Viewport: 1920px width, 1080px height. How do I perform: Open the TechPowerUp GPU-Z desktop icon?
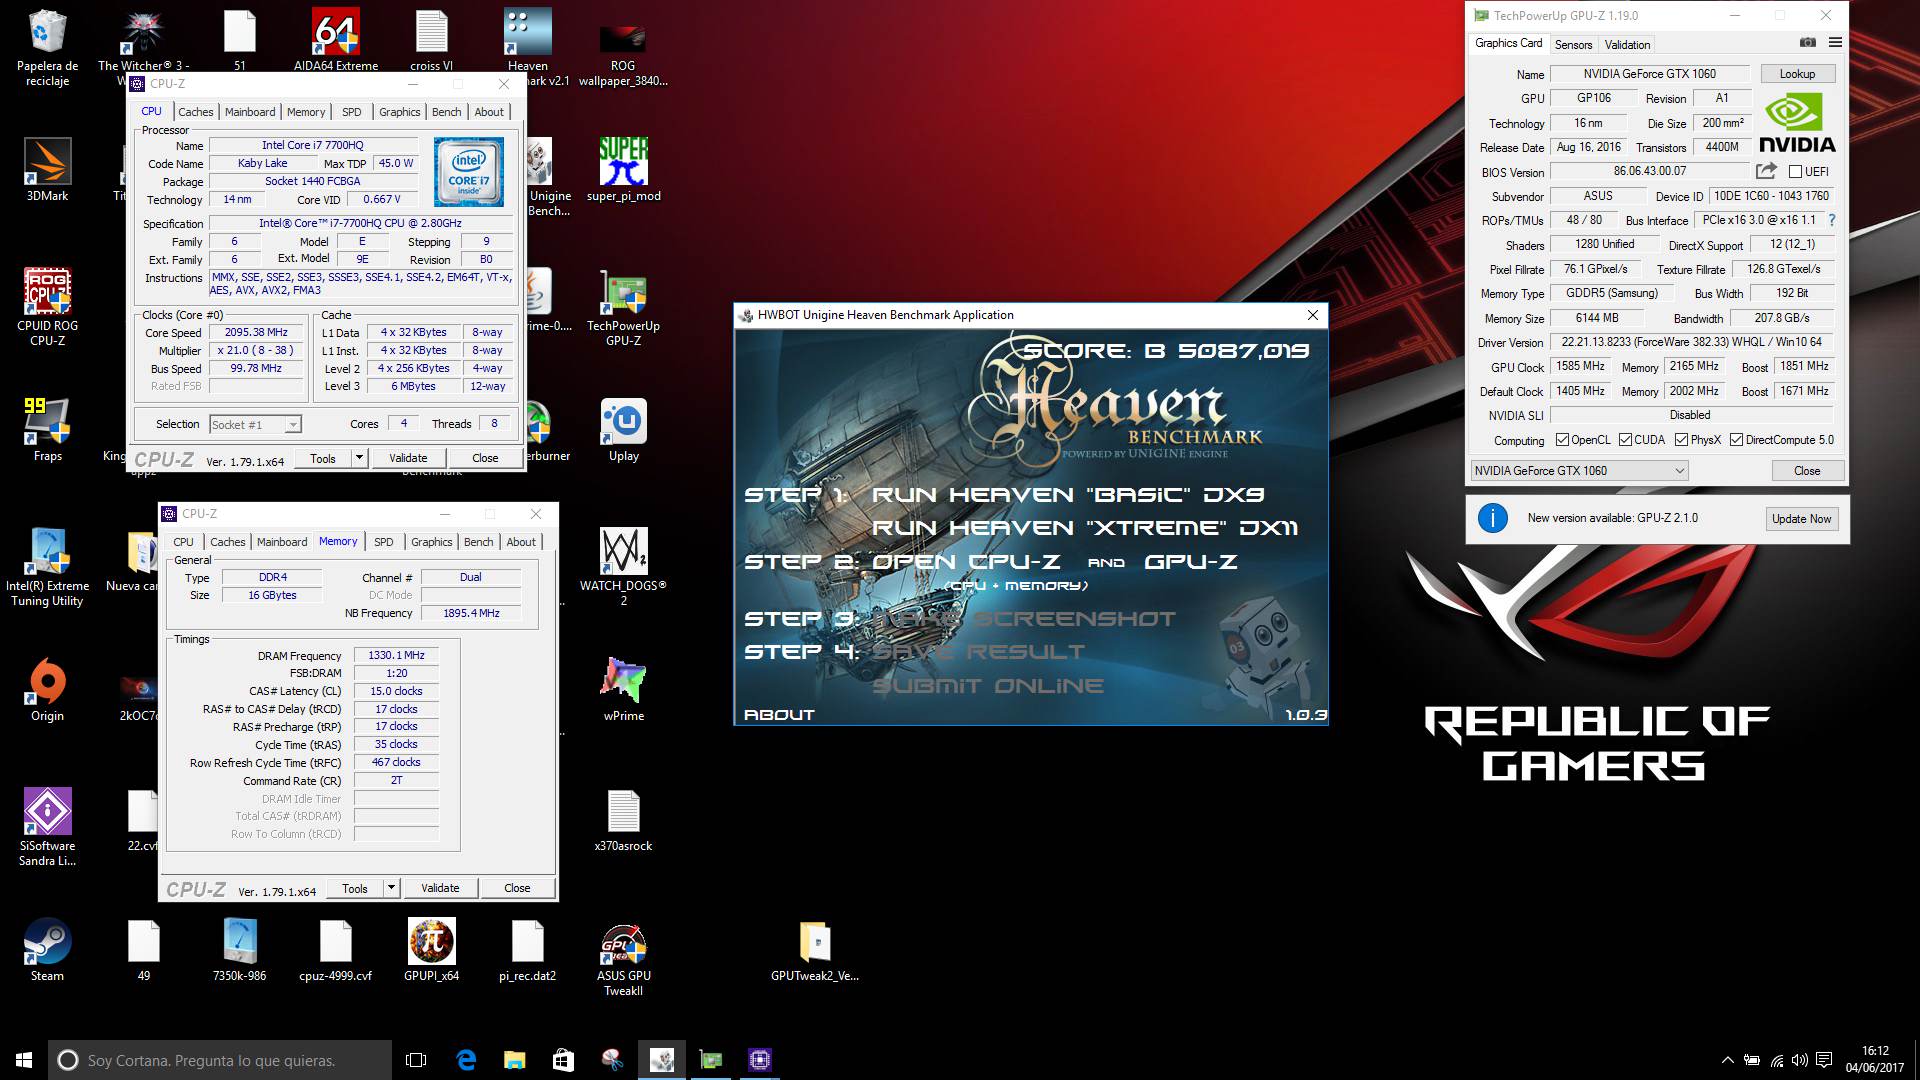[x=623, y=307]
